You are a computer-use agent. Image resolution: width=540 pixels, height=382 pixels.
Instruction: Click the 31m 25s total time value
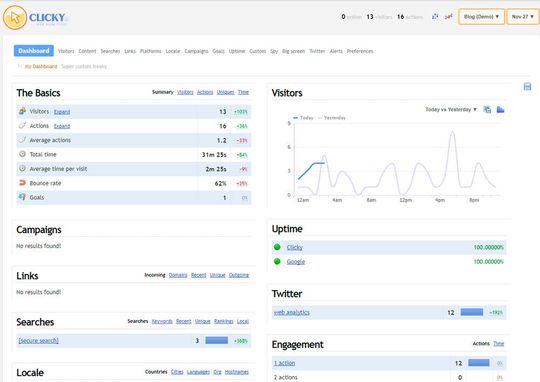(x=214, y=155)
